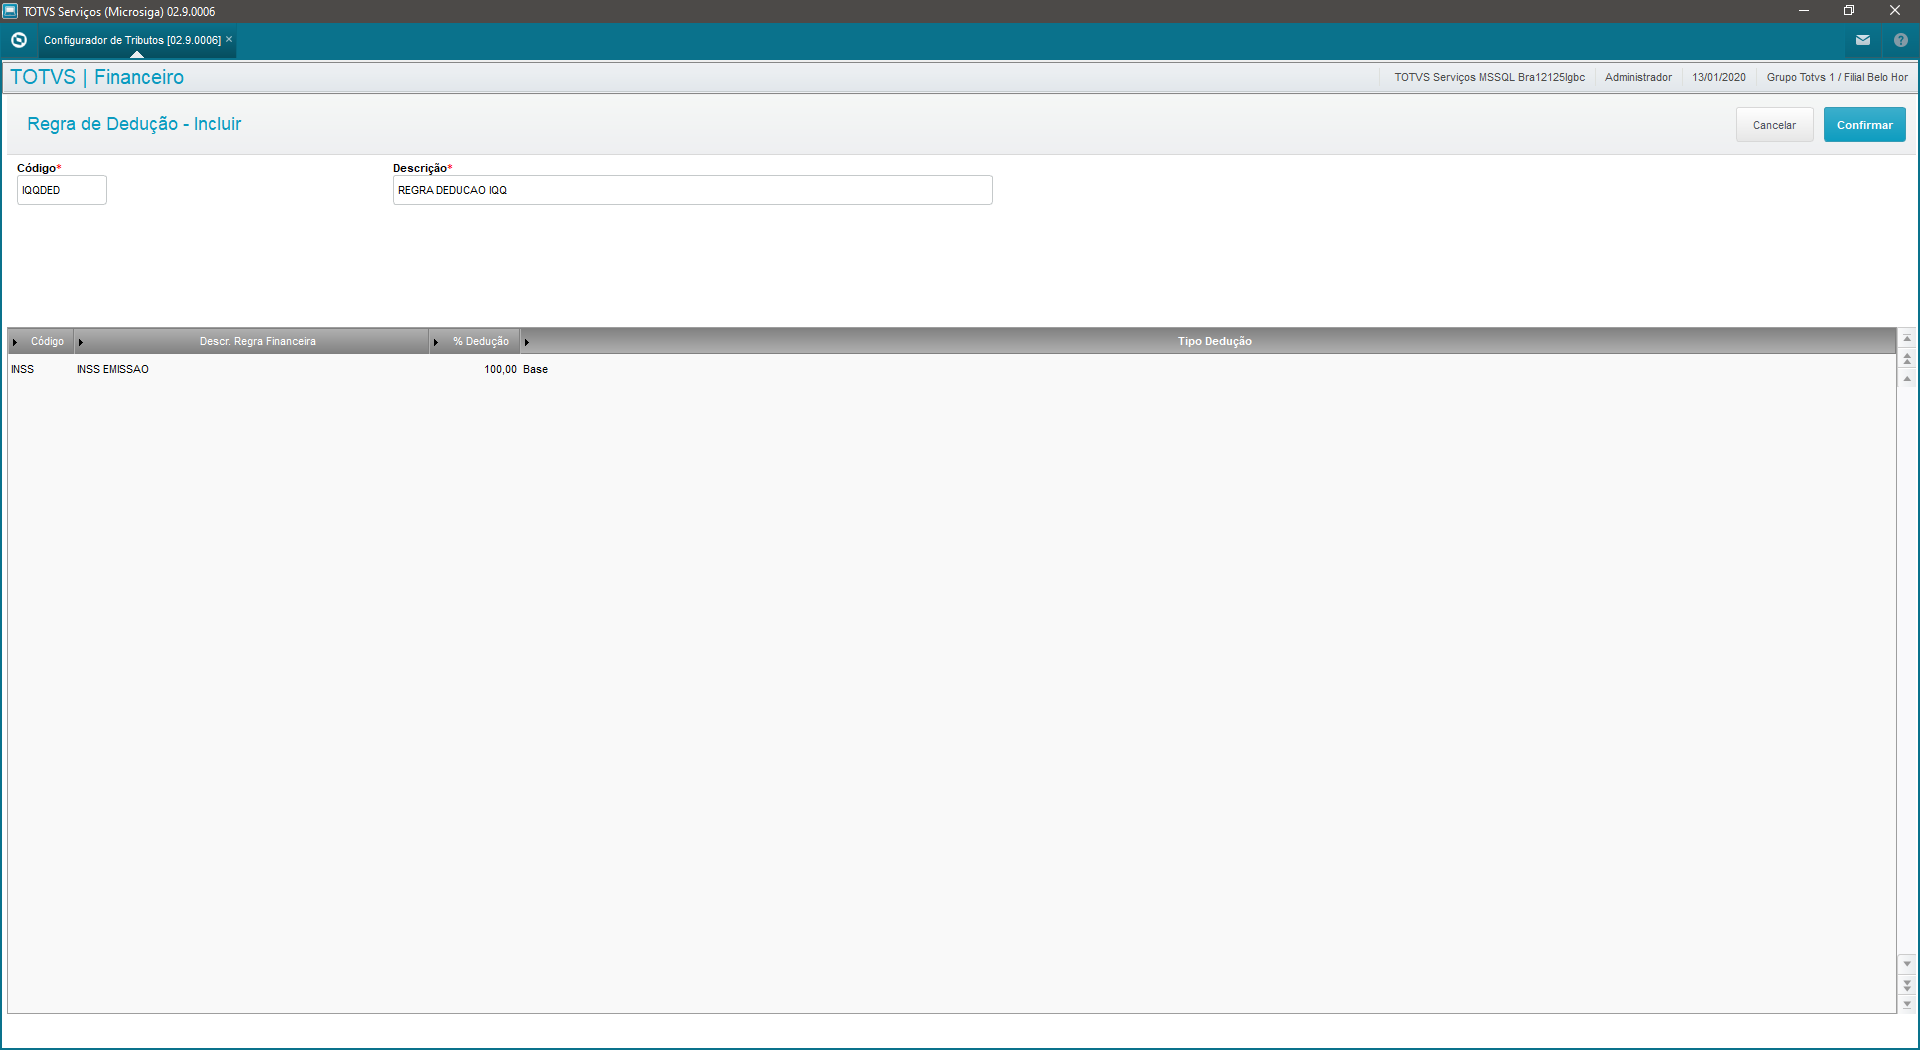Jump to last grid row arrow
The width and height of the screenshot is (1920, 1050).
(x=1907, y=1004)
